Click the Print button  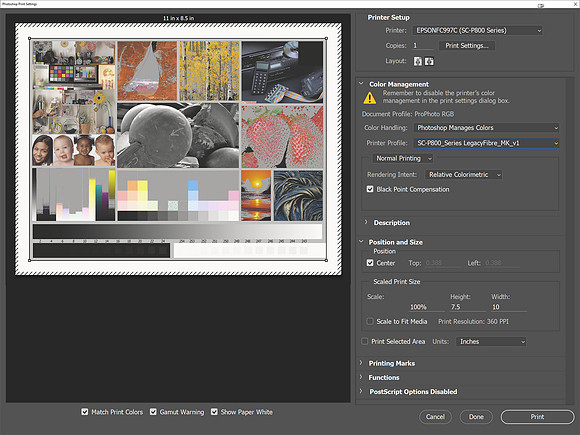537,417
